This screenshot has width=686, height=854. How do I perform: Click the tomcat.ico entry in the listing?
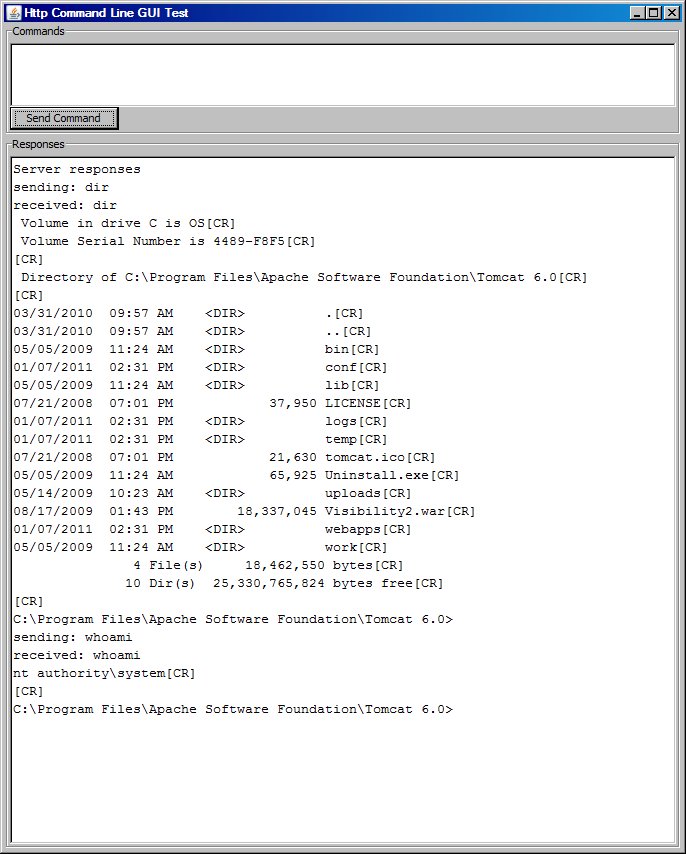pyautogui.click(x=365, y=457)
